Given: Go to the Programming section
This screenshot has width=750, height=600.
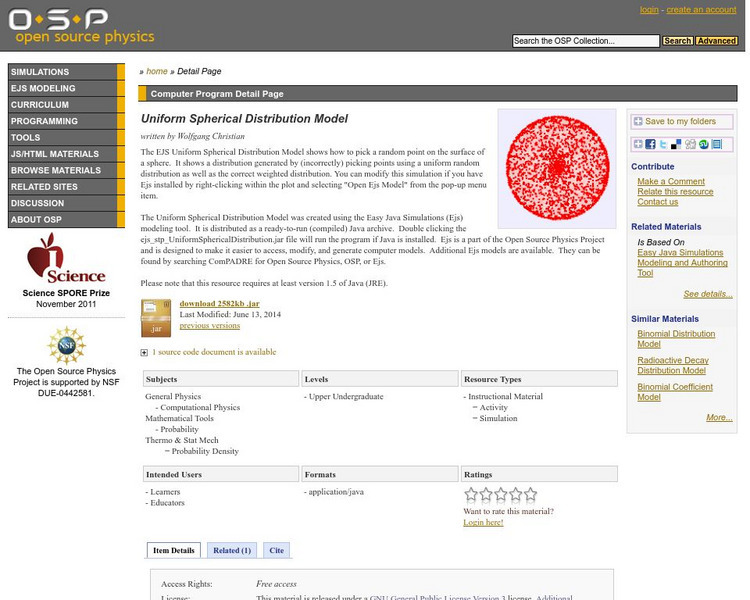Looking at the screenshot, I should (x=66, y=121).
